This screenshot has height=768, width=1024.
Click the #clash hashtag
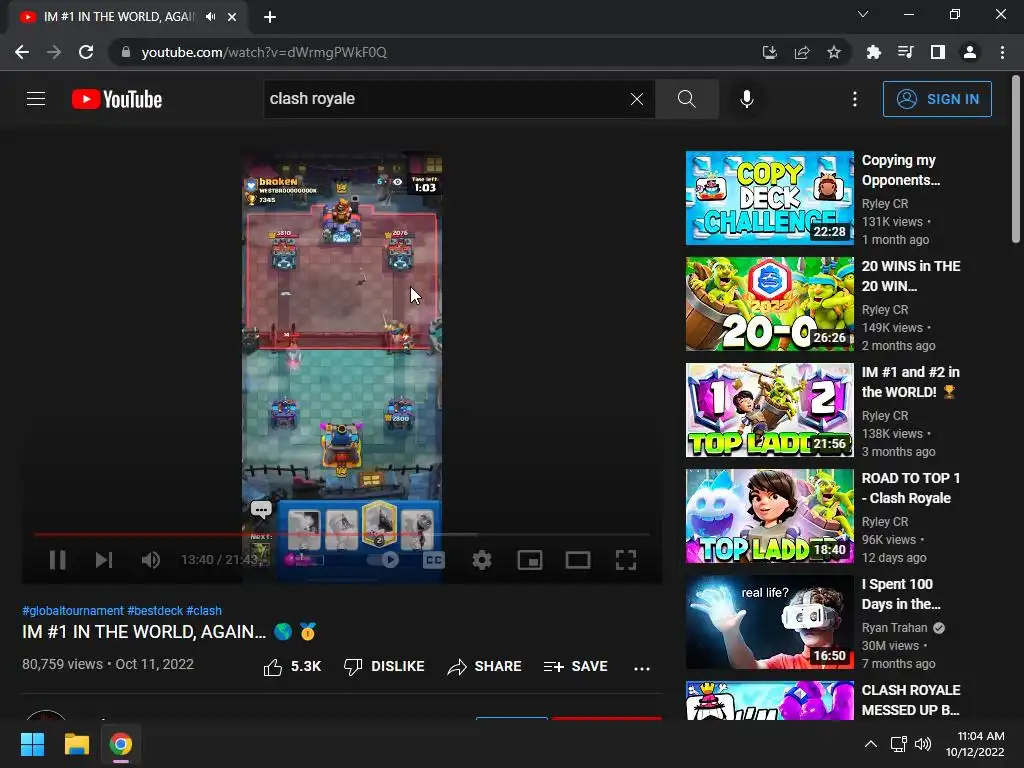pos(204,611)
